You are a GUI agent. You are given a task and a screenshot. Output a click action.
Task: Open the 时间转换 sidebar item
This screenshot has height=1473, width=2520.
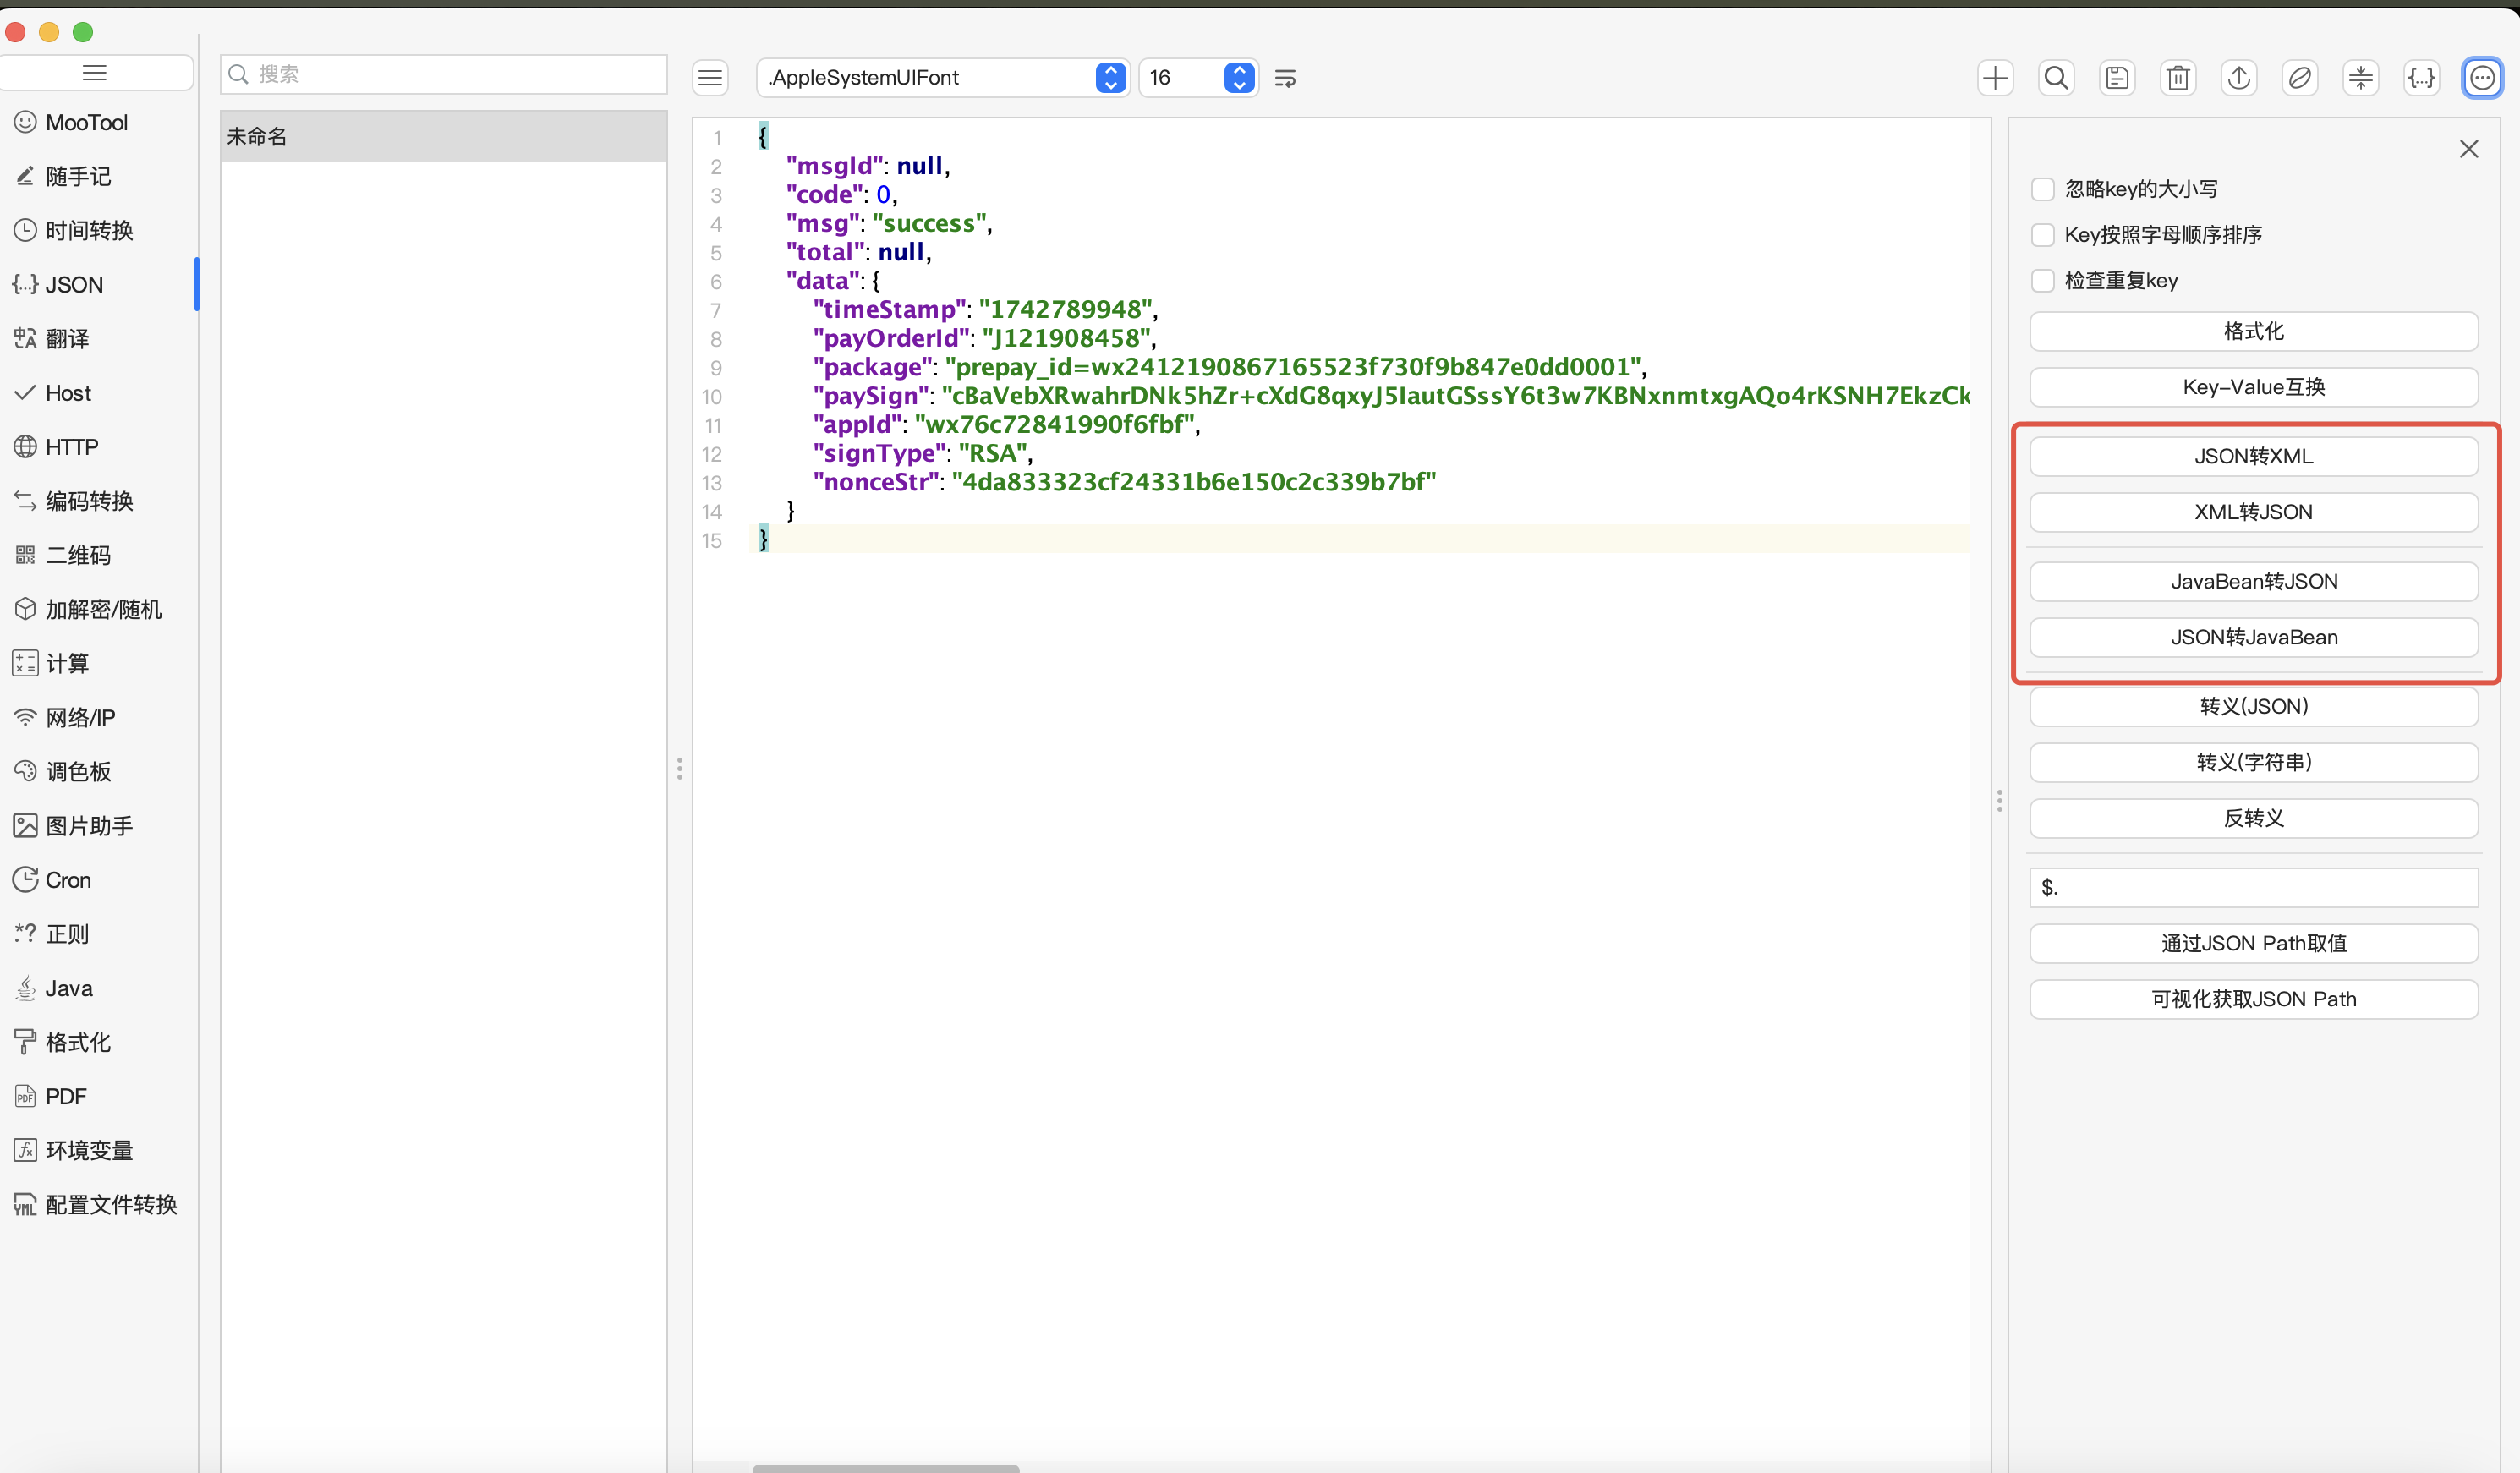[x=89, y=231]
